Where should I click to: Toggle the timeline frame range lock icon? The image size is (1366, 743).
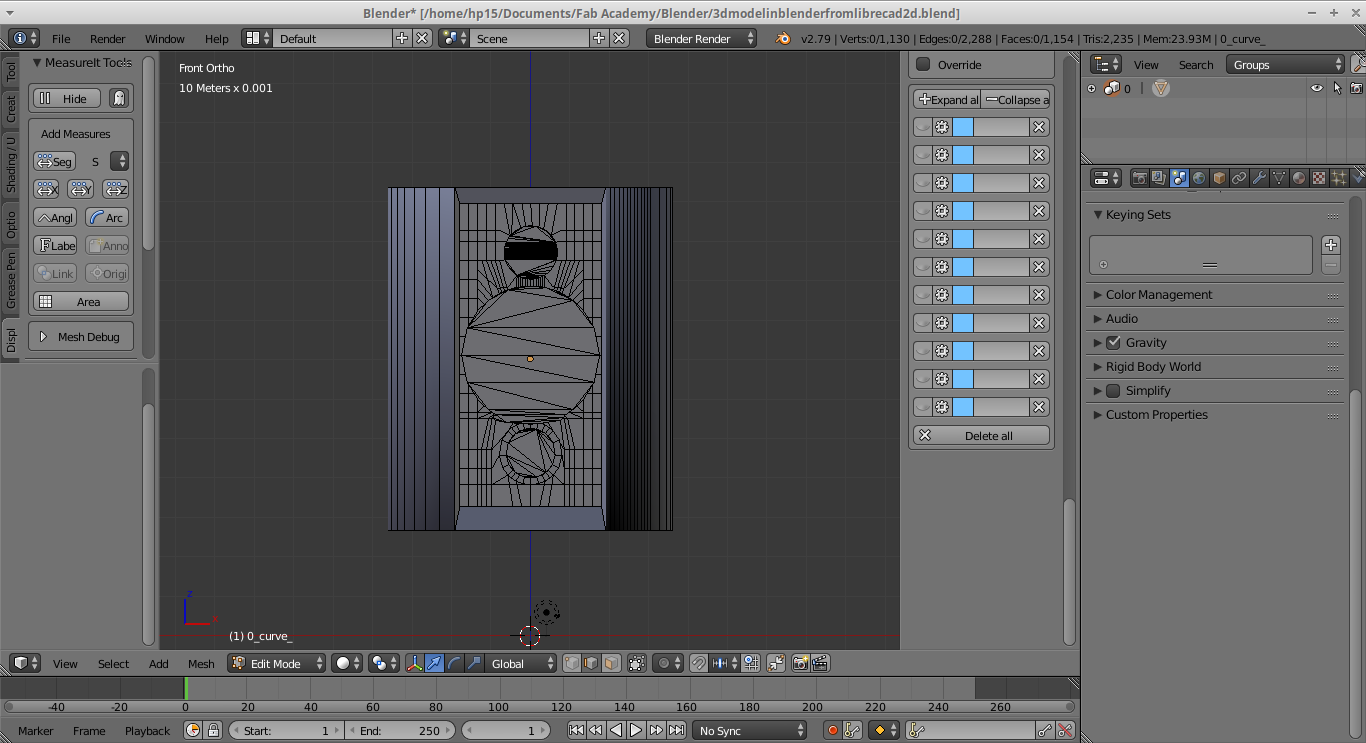[x=213, y=731]
